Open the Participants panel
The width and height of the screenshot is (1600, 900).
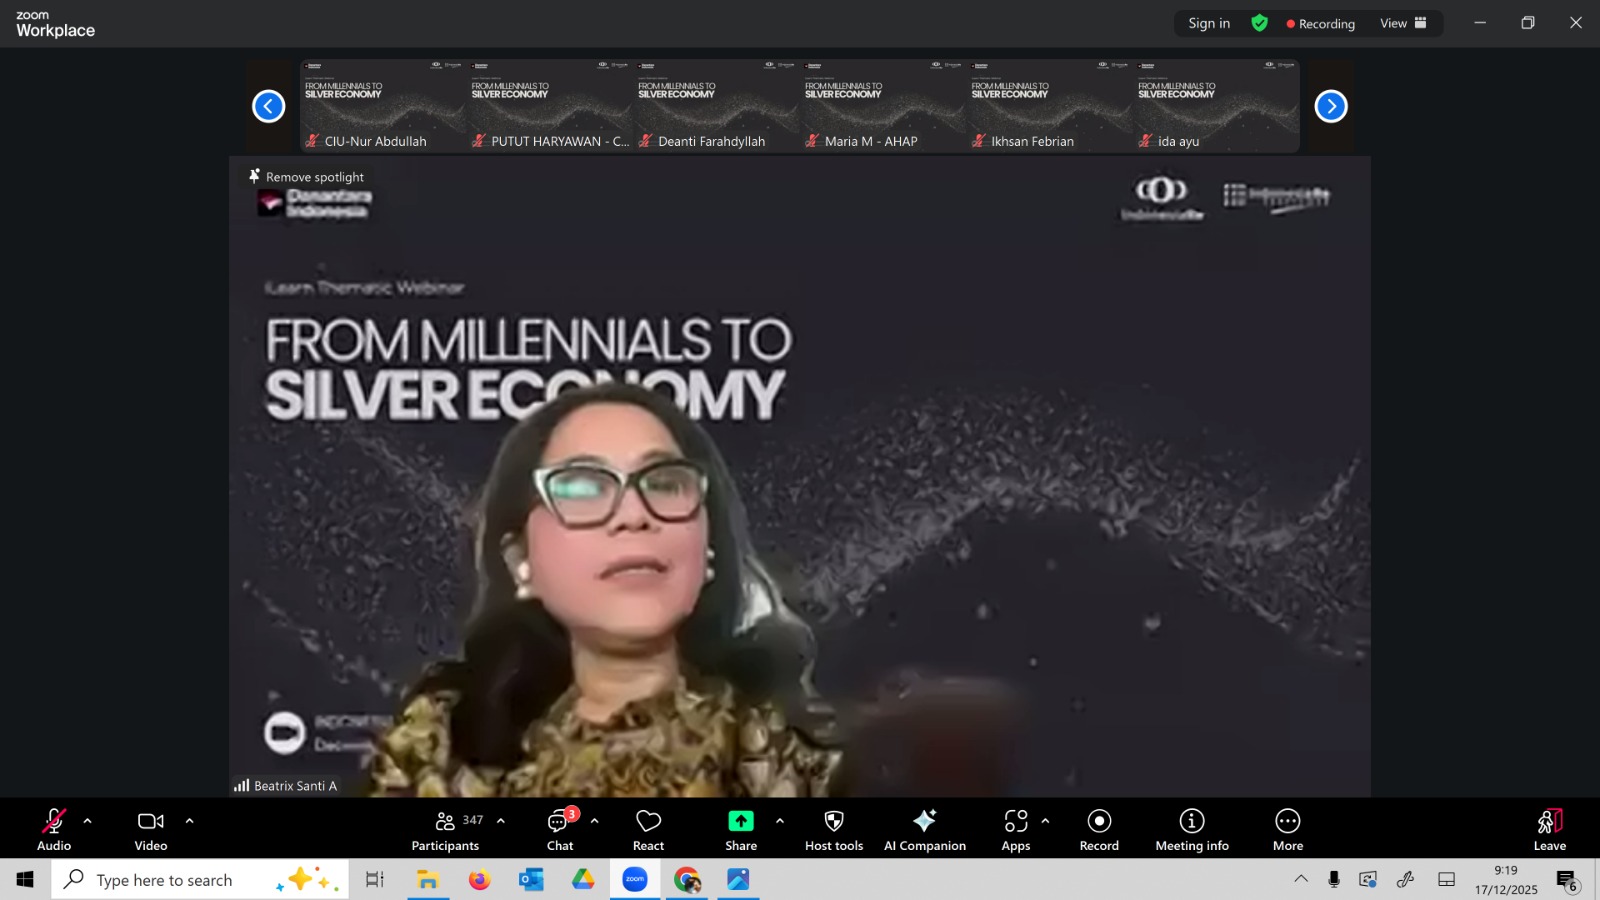pyautogui.click(x=445, y=830)
